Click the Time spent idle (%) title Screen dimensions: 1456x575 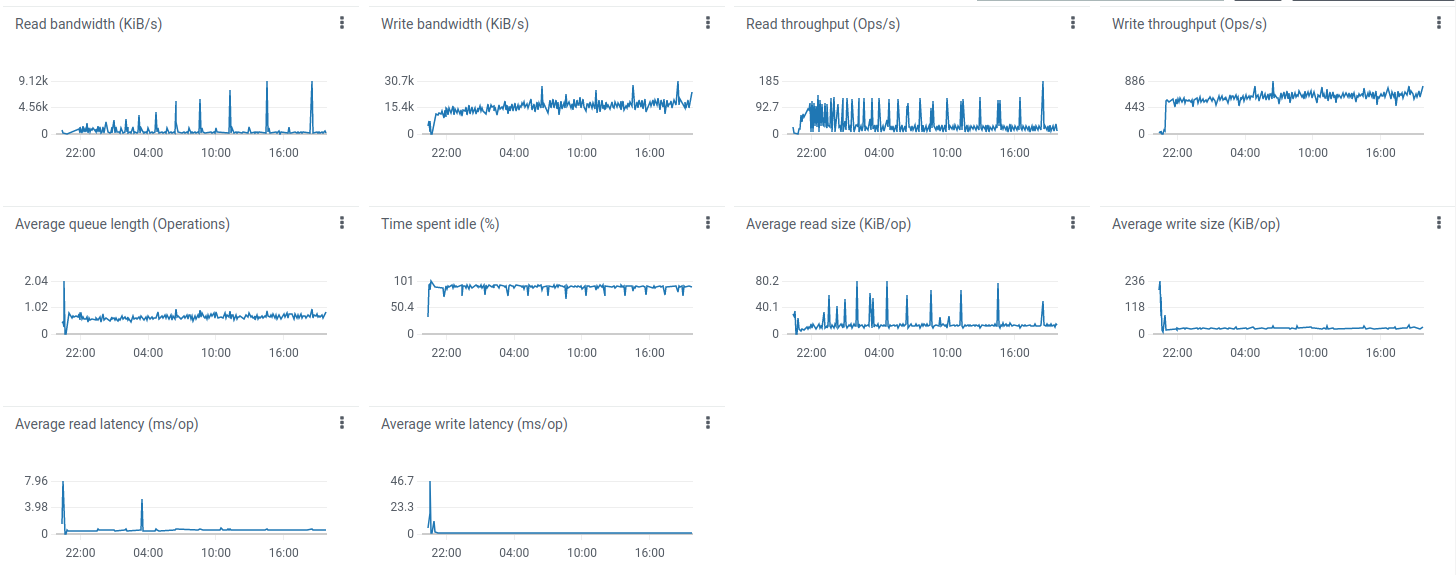440,224
